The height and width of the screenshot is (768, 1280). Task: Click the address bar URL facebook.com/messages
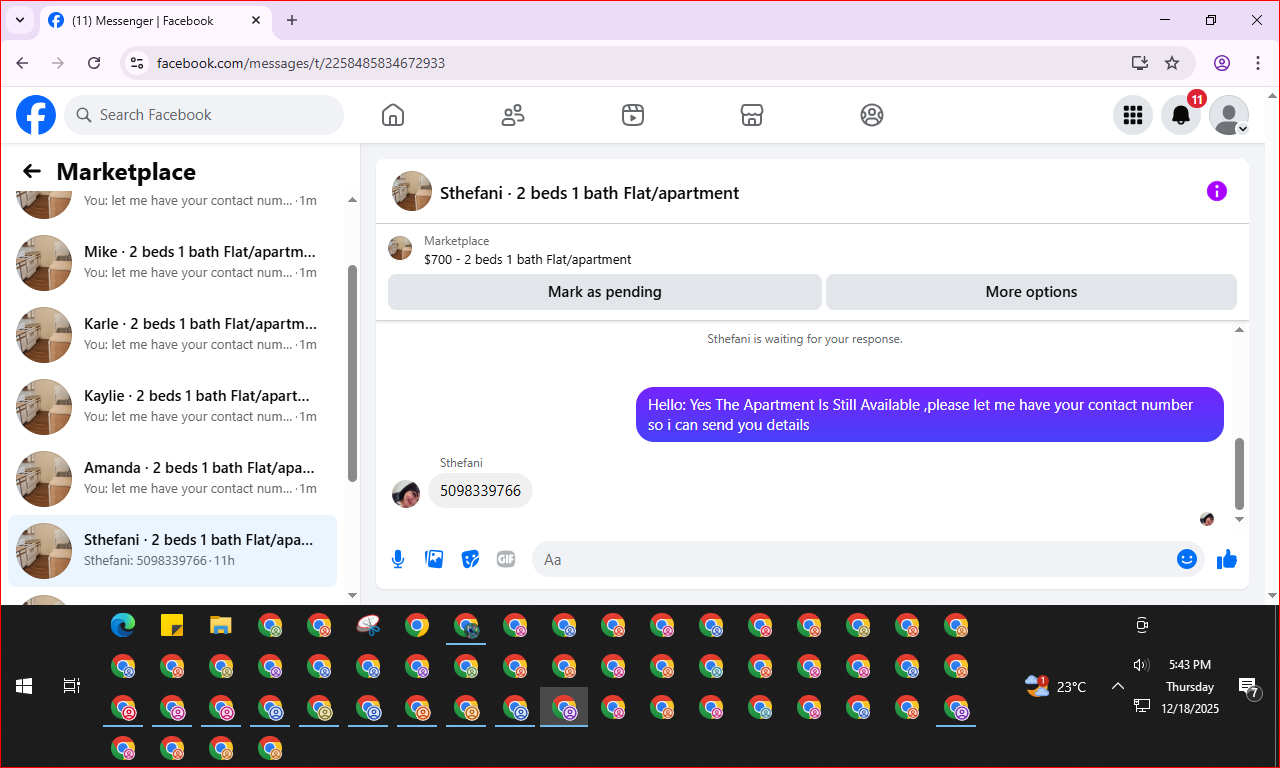click(x=301, y=63)
